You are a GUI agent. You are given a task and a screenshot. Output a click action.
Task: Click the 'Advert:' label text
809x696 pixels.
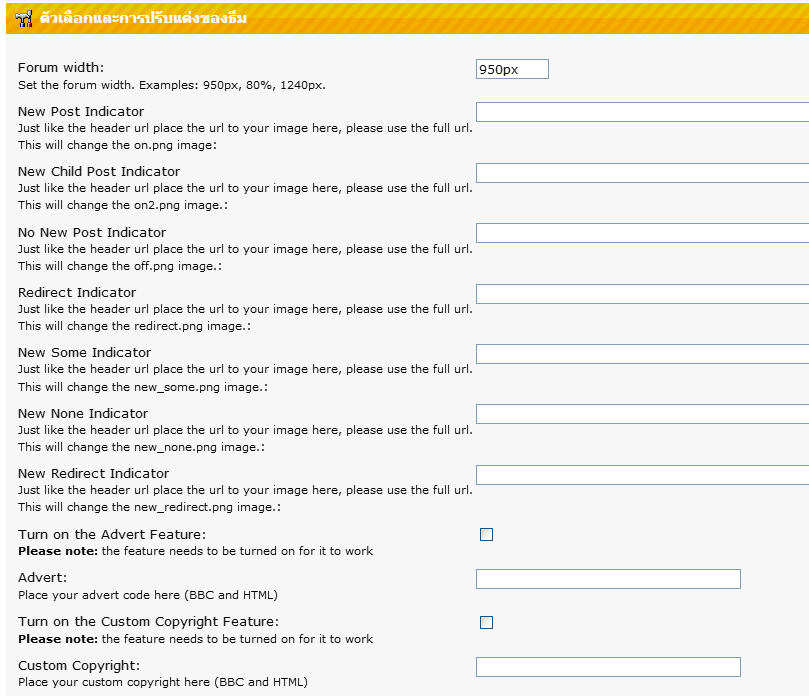[43, 578]
